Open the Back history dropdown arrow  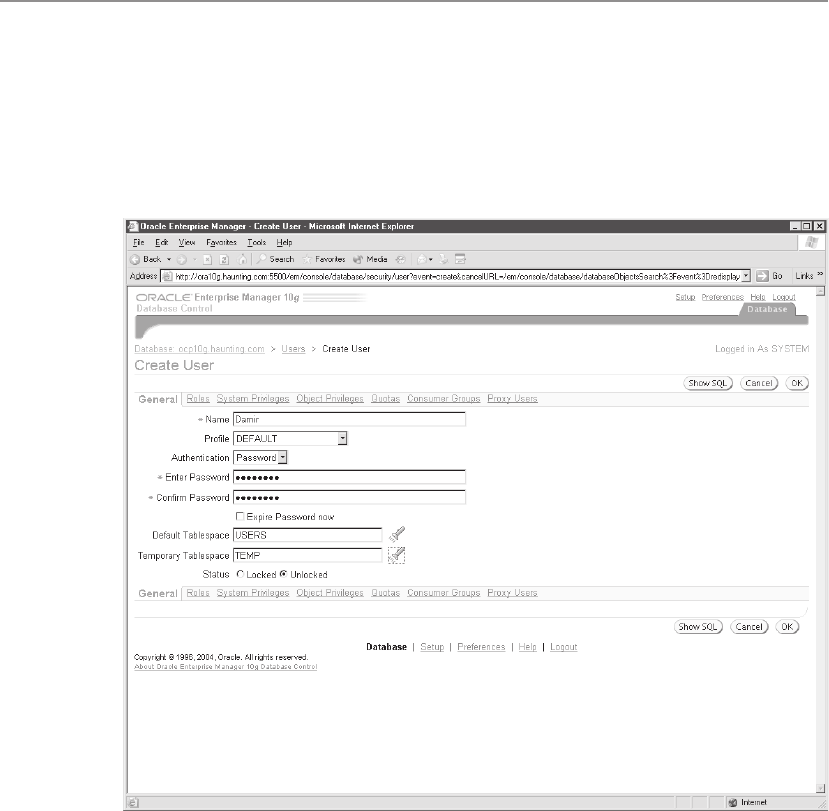[x=169, y=260]
